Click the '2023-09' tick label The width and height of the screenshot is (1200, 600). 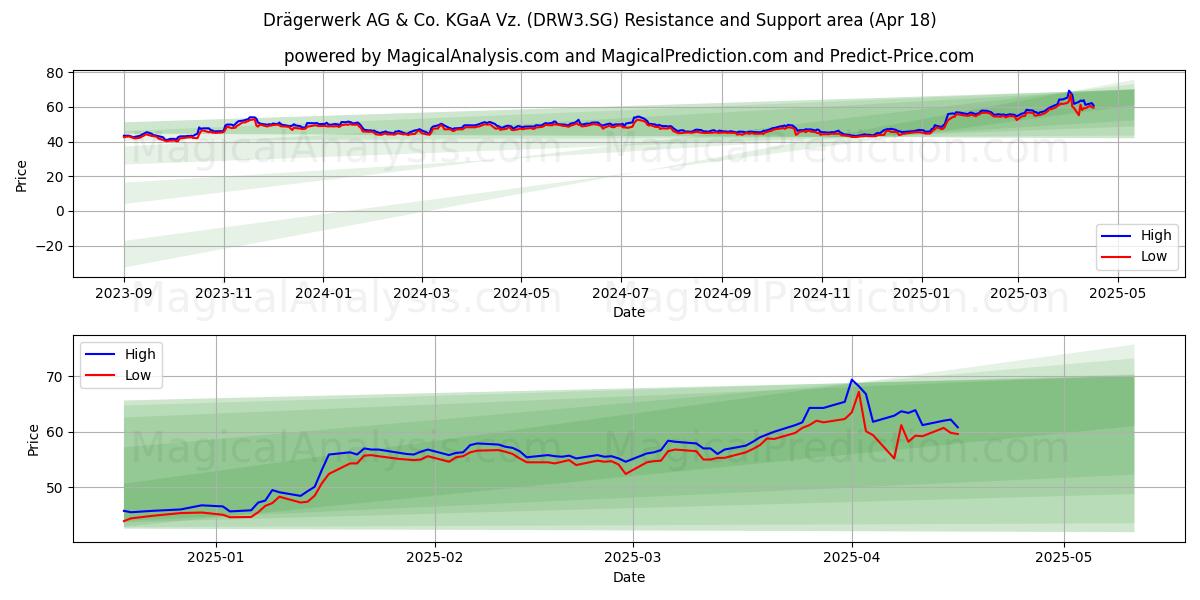124,294
